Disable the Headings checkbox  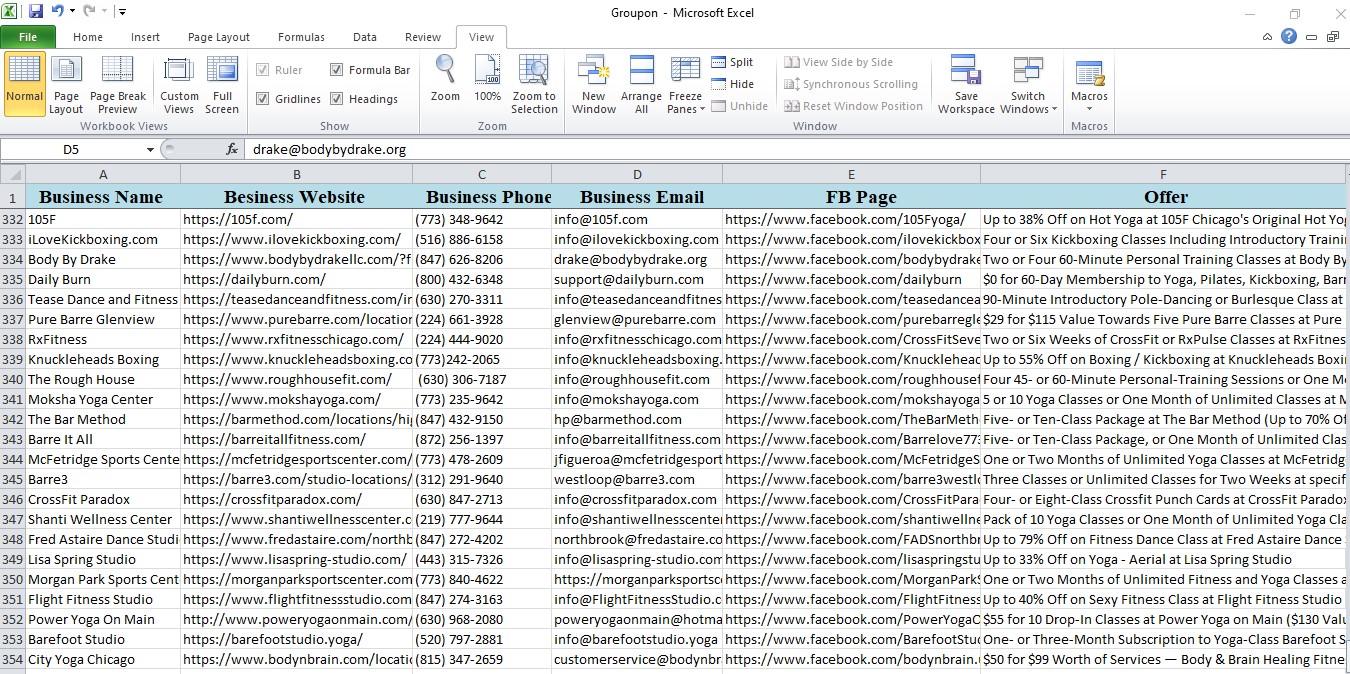337,99
